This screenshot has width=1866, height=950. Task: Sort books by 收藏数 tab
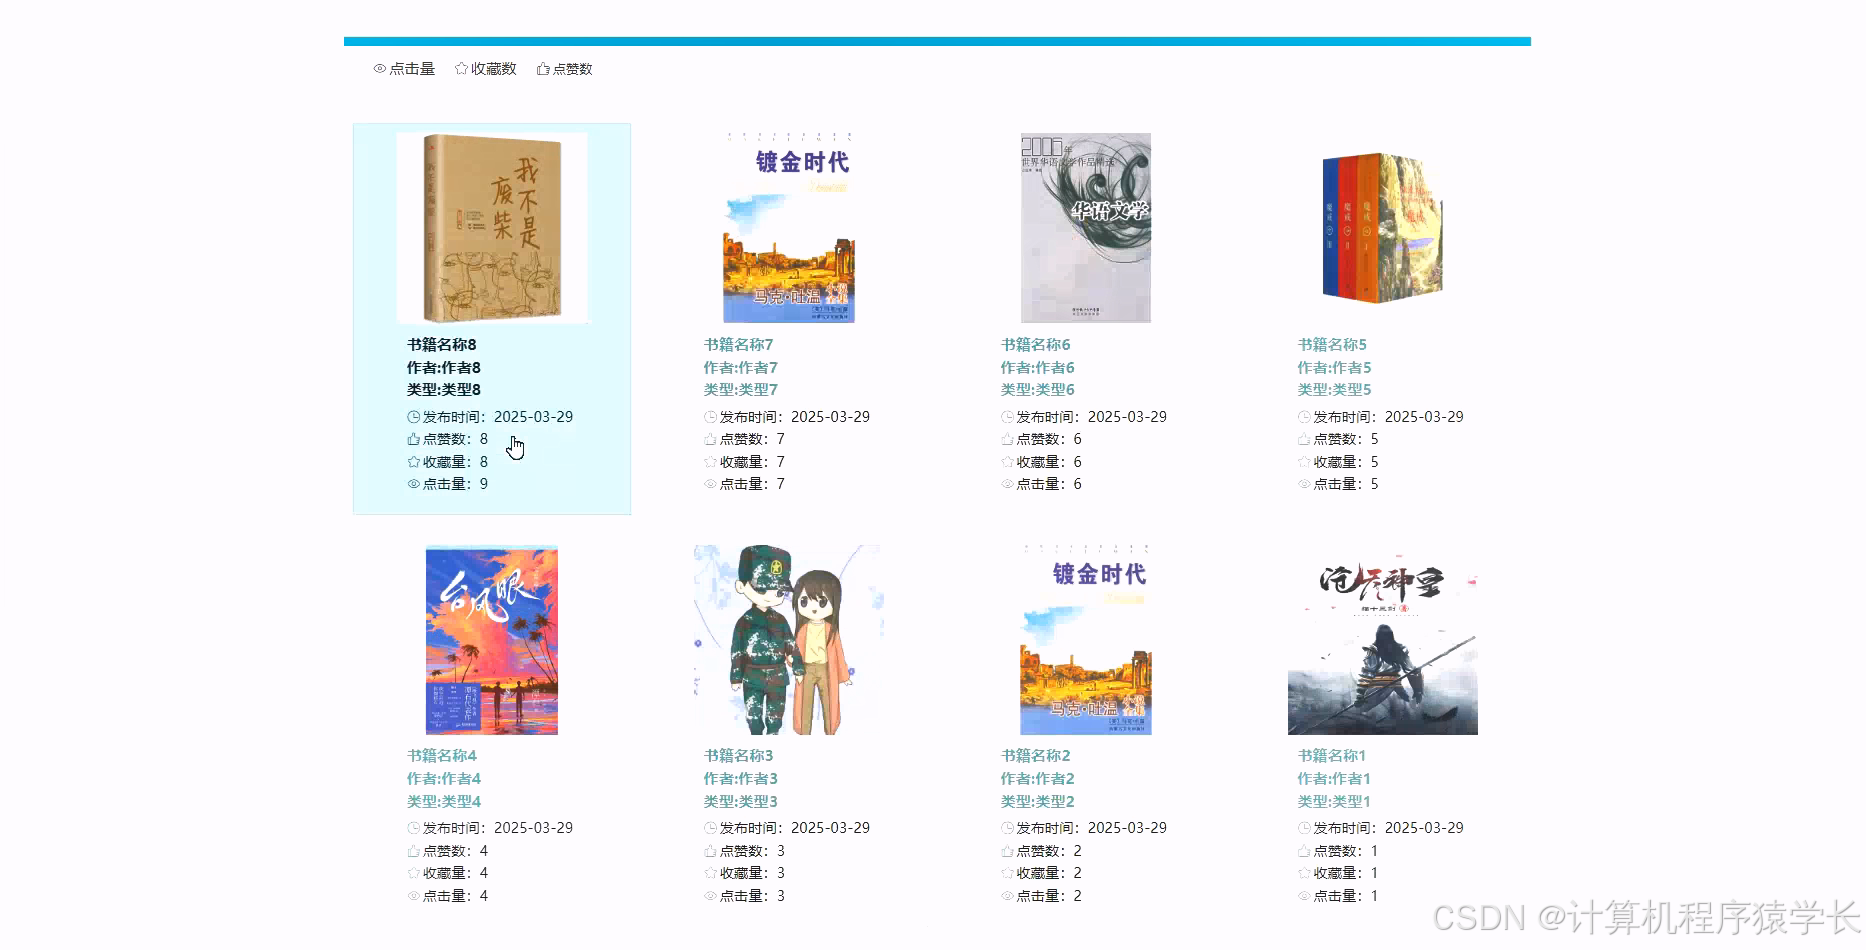tap(485, 69)
